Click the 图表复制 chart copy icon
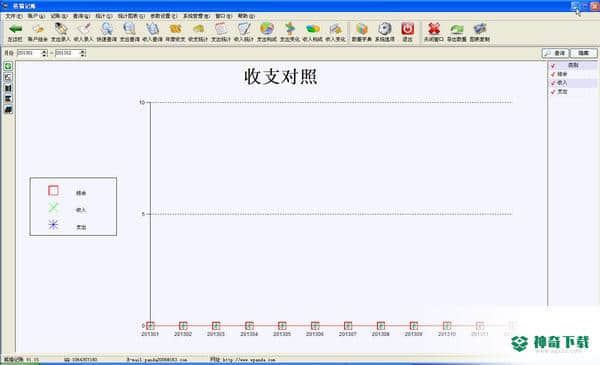 click(479, 32)
